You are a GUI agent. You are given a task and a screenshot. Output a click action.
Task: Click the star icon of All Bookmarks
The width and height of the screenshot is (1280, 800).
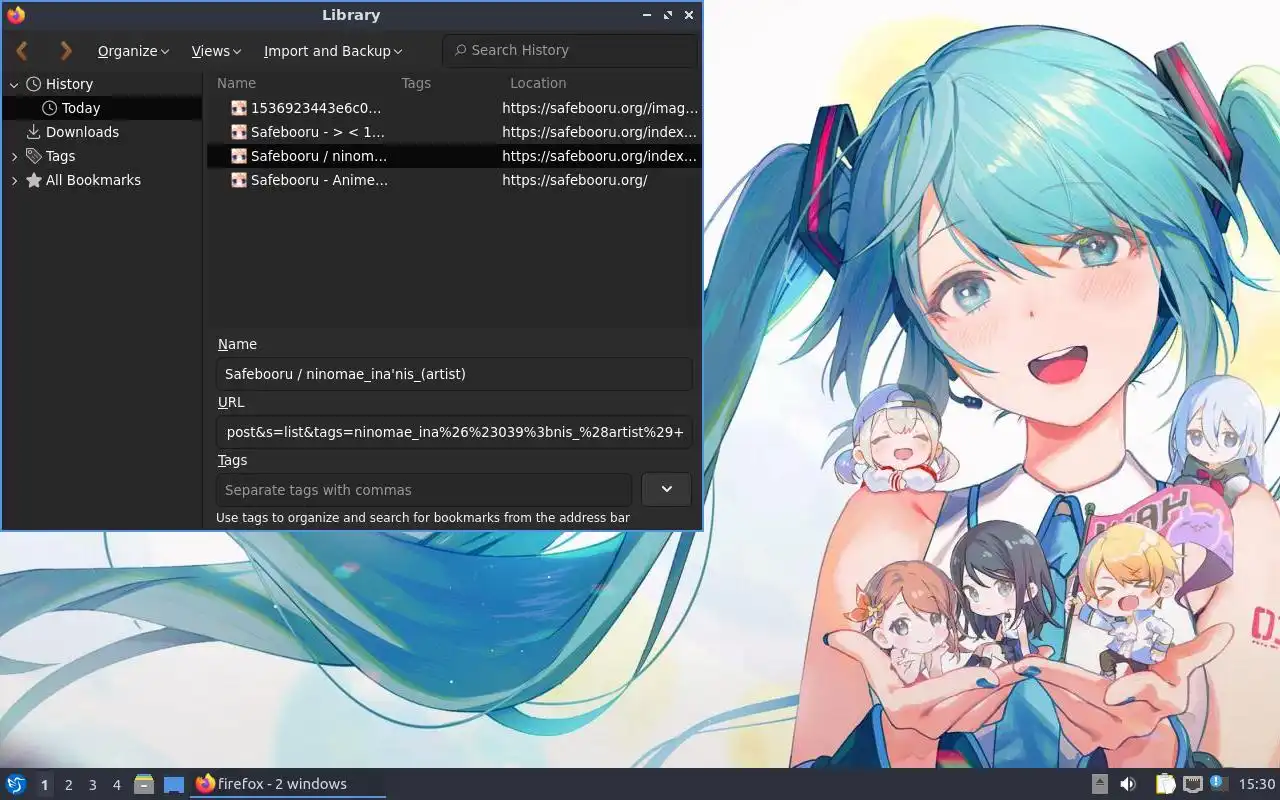[34, 180]
